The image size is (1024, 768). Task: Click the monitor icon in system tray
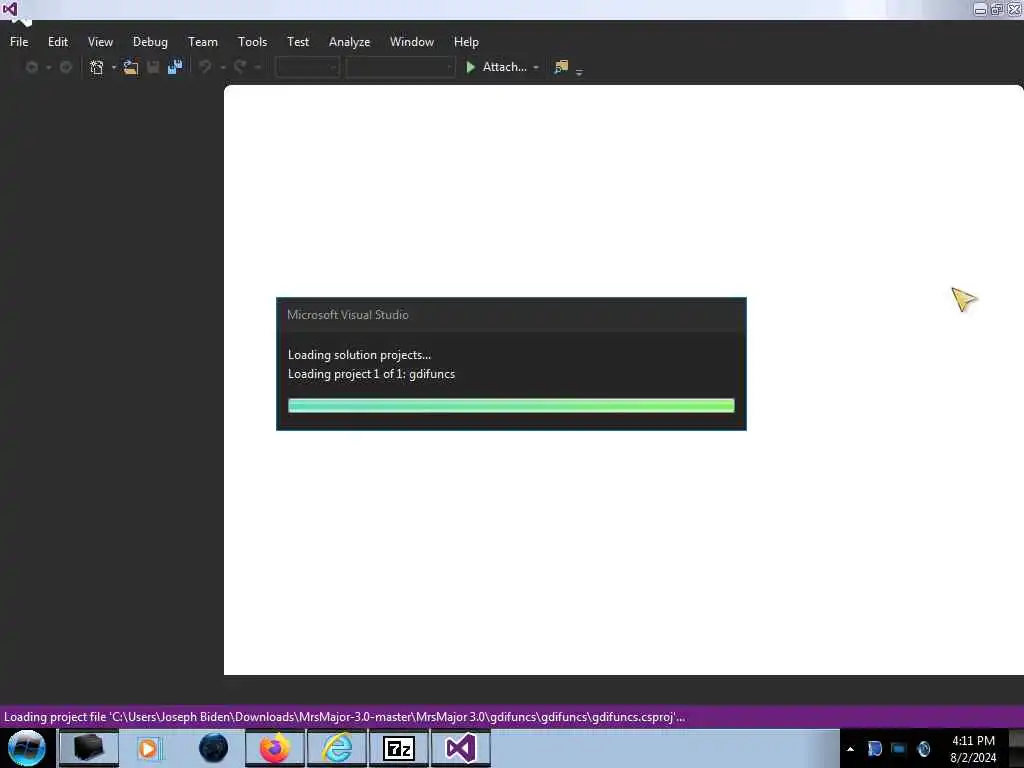(899, 749)
